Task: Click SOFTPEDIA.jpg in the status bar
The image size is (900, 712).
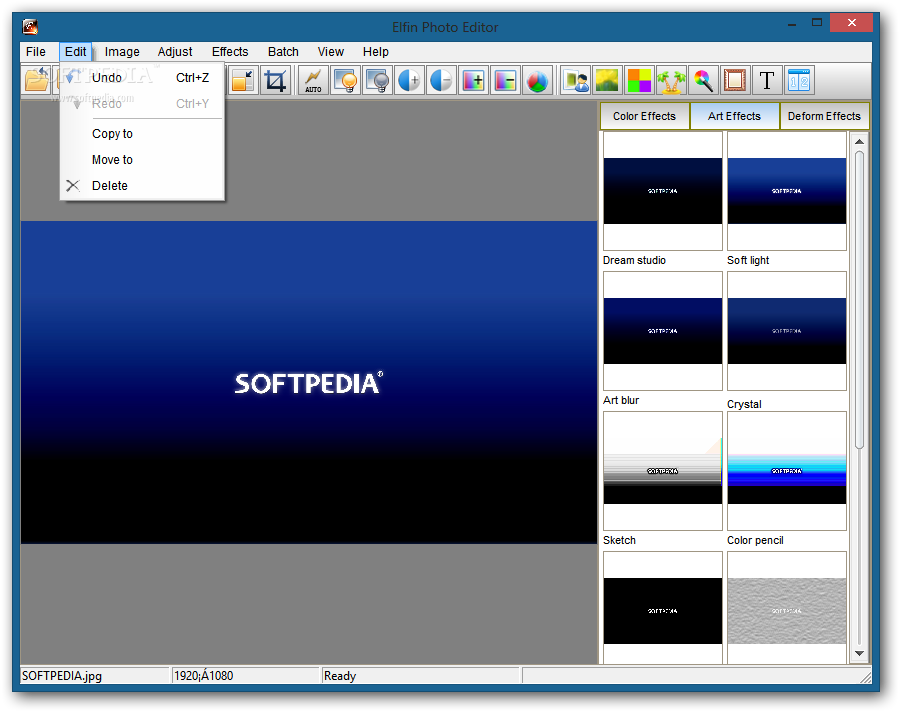Action: tap(61, 676)
